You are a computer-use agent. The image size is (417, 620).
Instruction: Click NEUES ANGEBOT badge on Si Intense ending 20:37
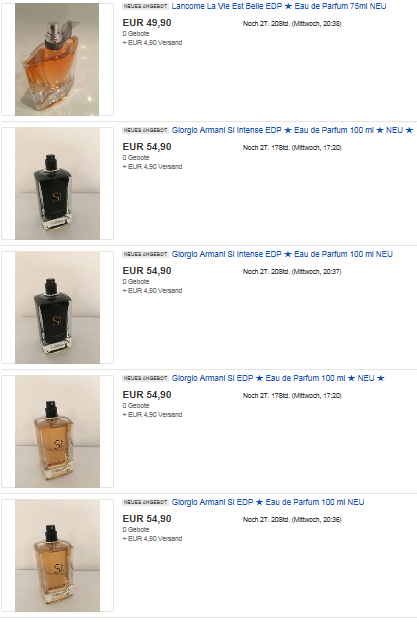tap(145, 254)
